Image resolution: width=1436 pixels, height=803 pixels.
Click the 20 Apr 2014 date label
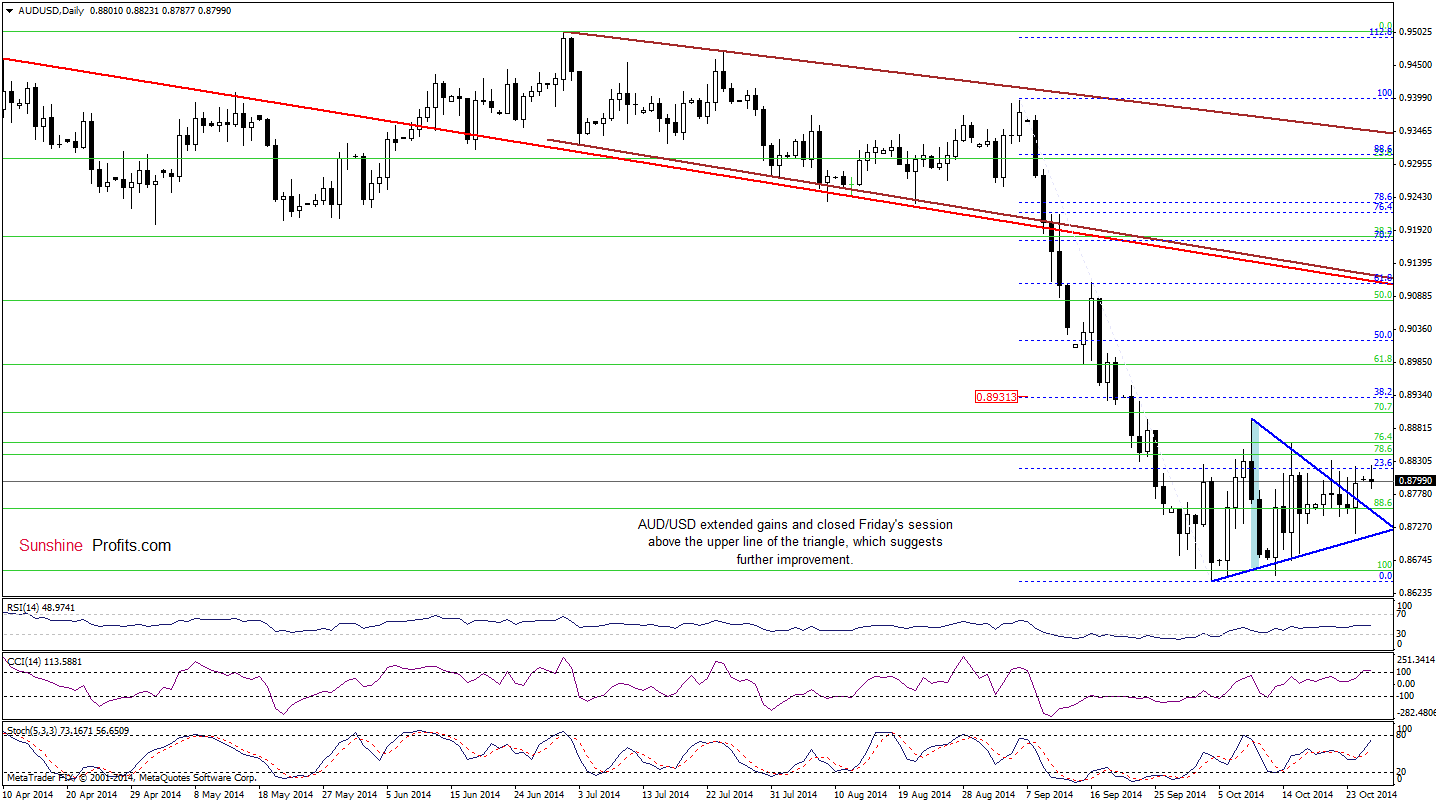click(91, 795)
